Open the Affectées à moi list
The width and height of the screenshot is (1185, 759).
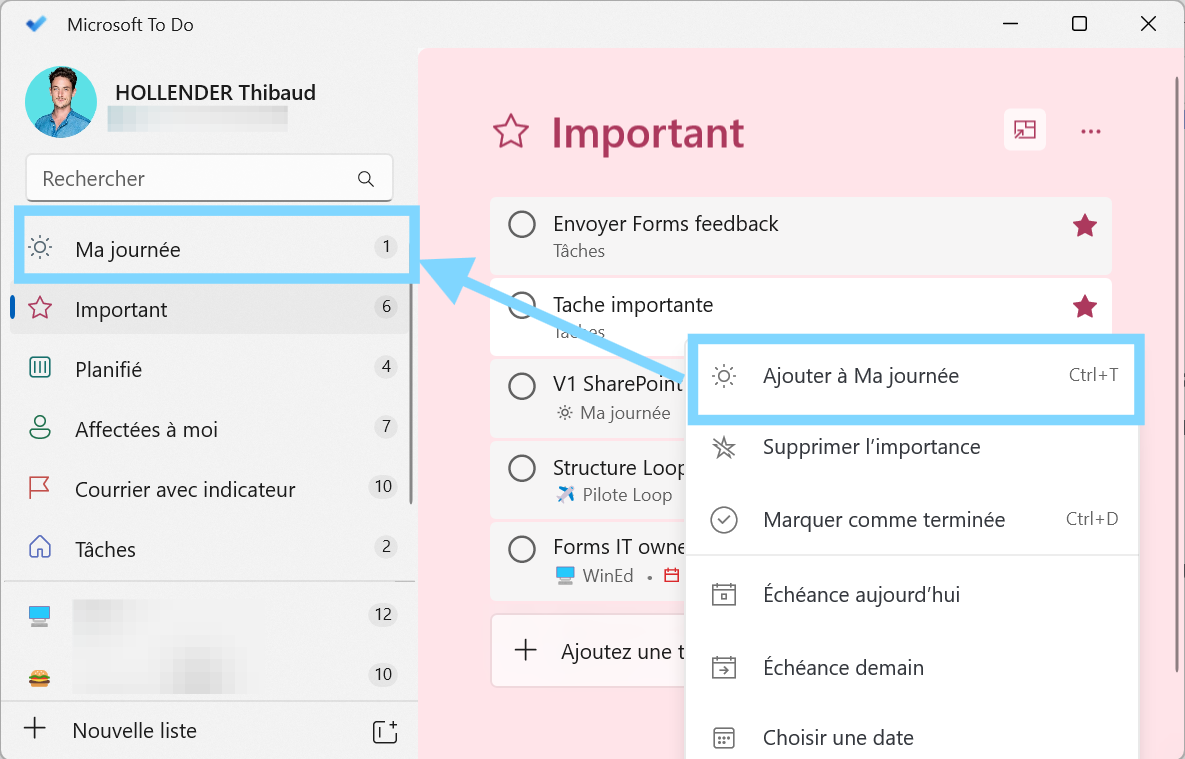tap(146, 429)
